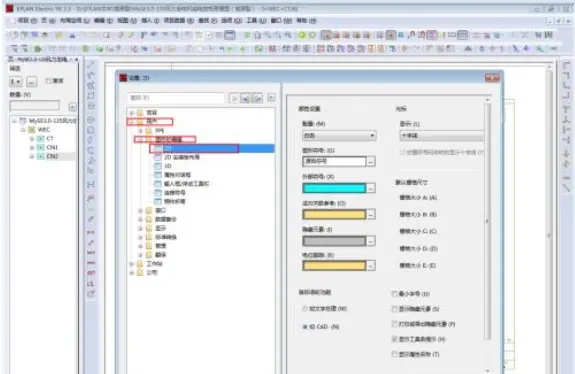Screen dimensions: 575x374
Task: Enable the 打印或导出隐藏元素 (P) checkbox
Action: click(x=395, y=324)
